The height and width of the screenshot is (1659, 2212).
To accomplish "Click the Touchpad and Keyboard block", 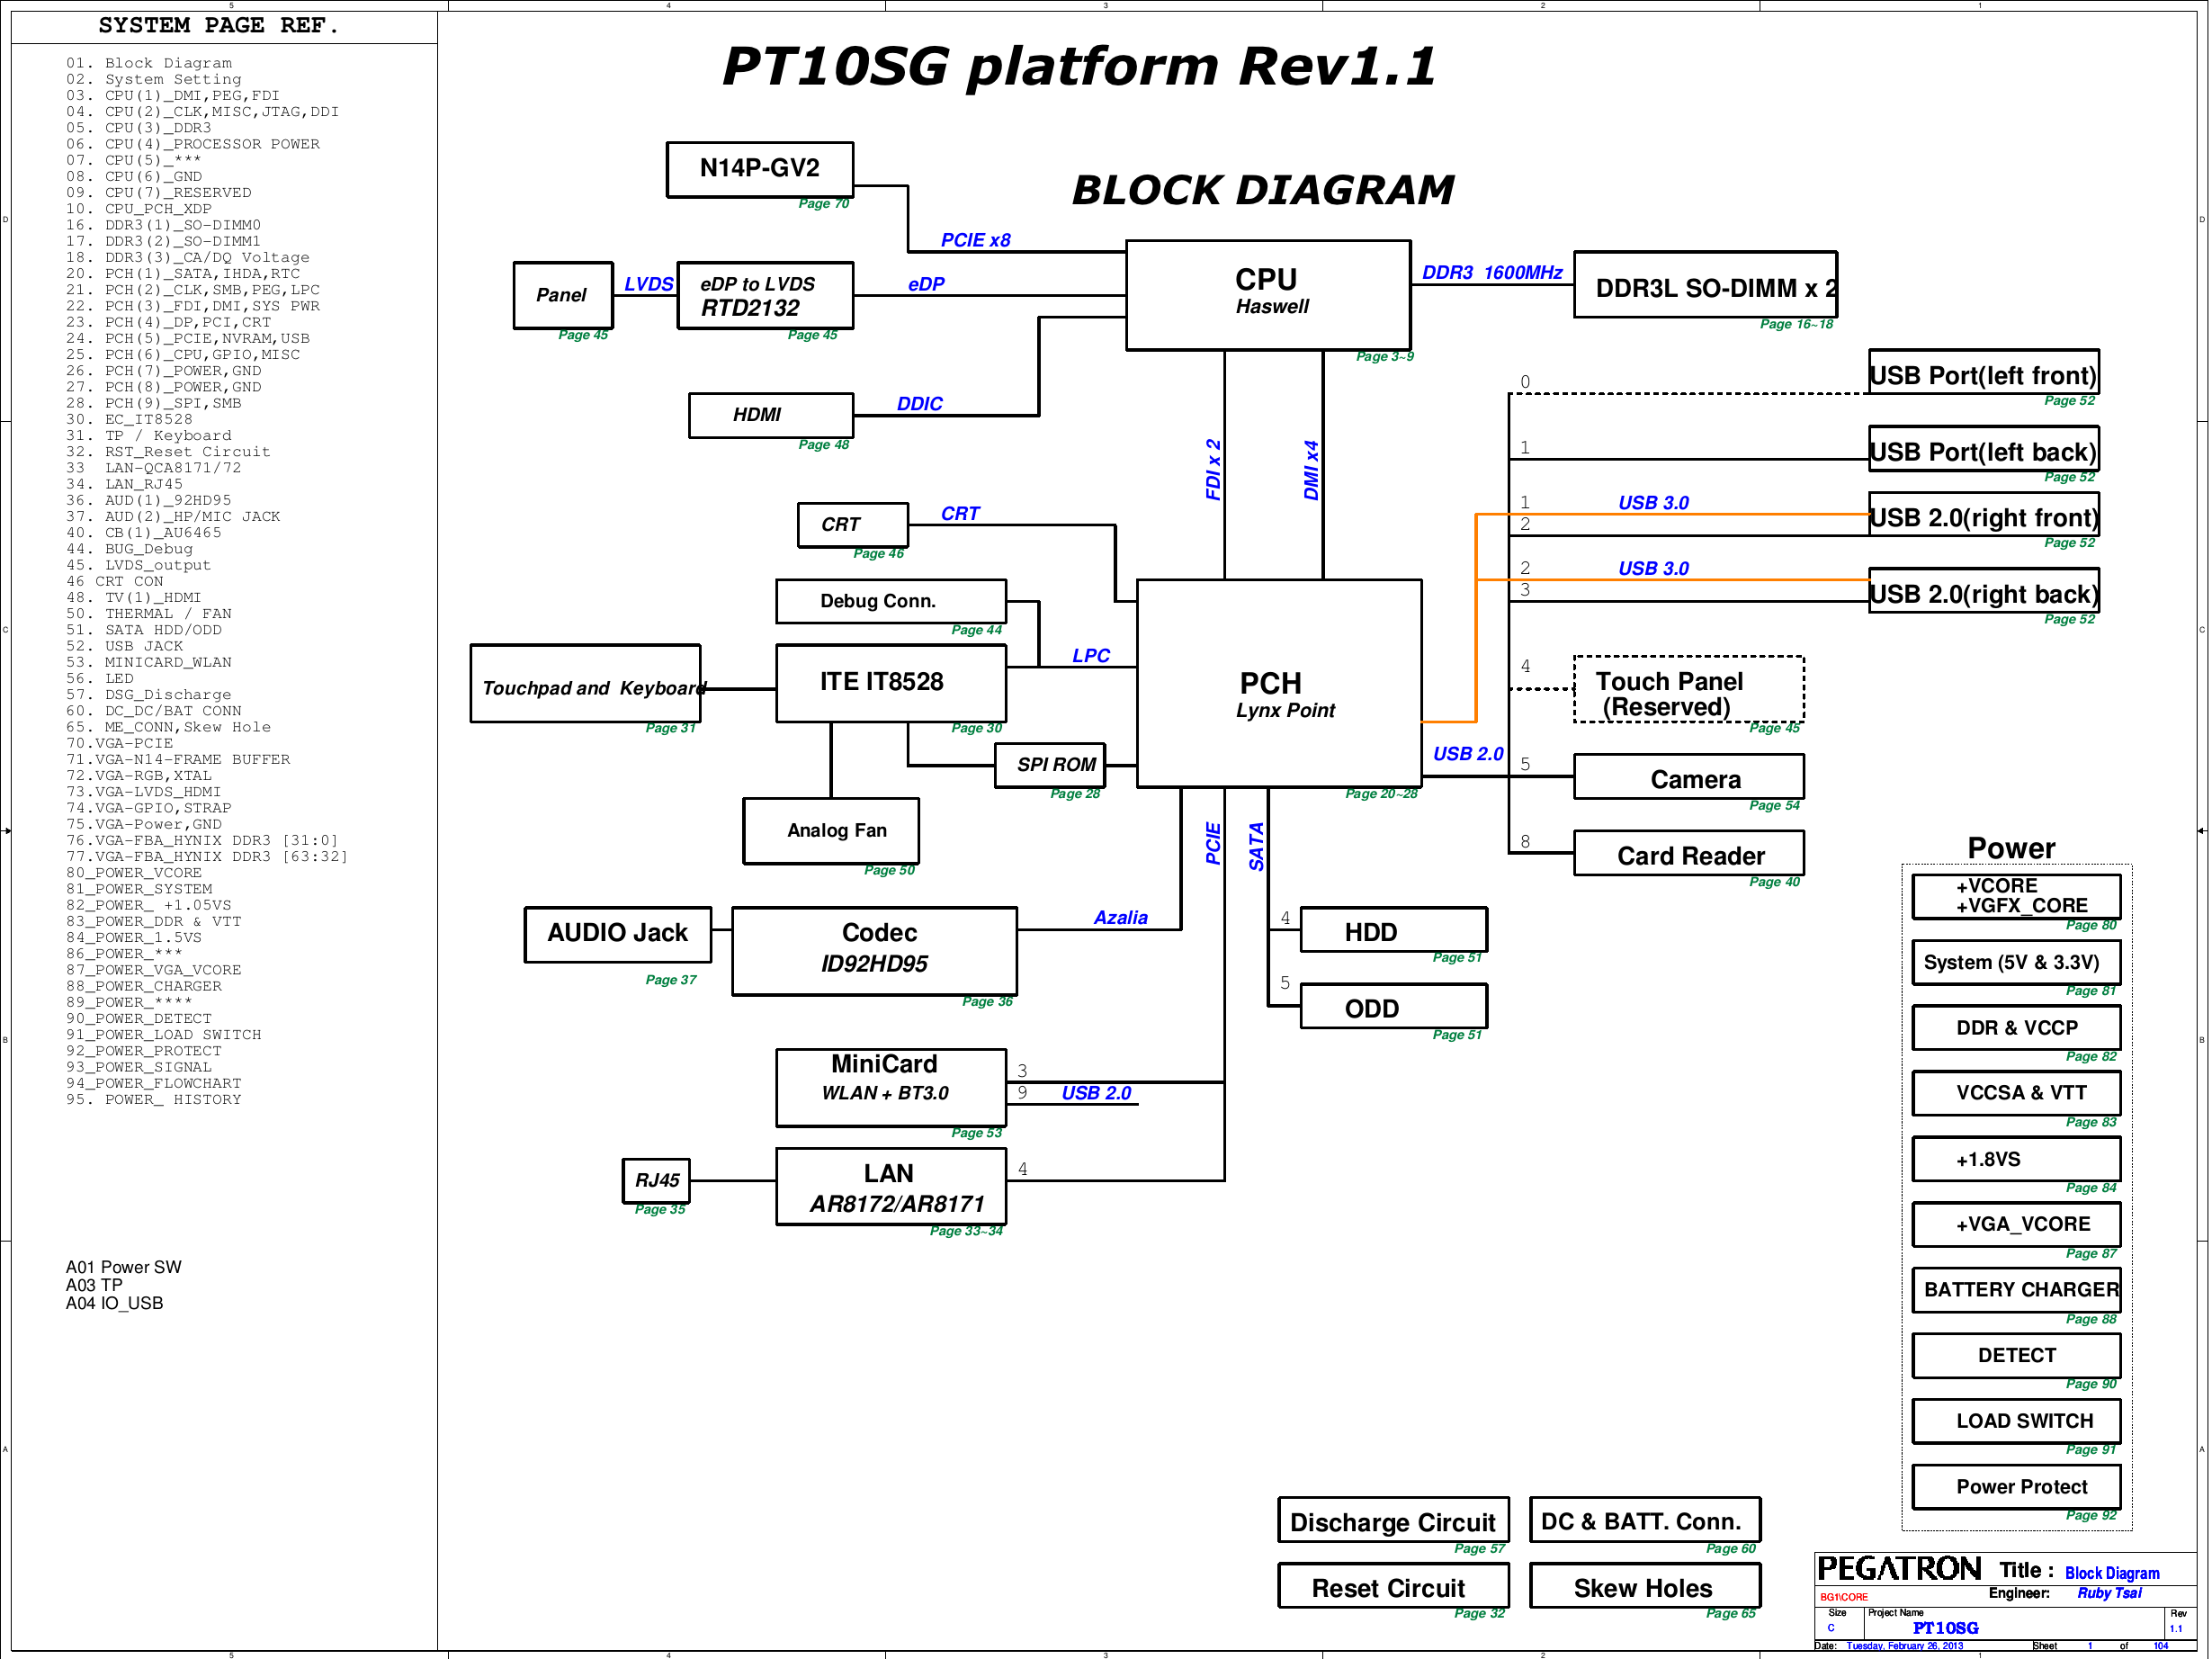I will [585, 684].
